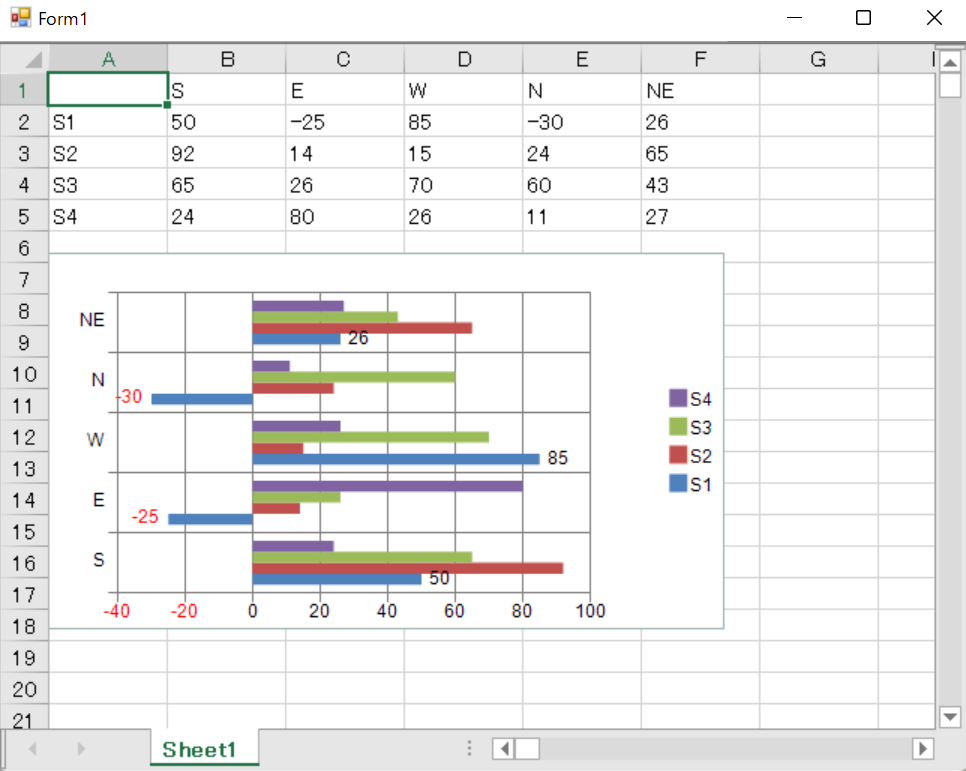
Task: Click cell C2 containing -25
Action: pos(345,122)
